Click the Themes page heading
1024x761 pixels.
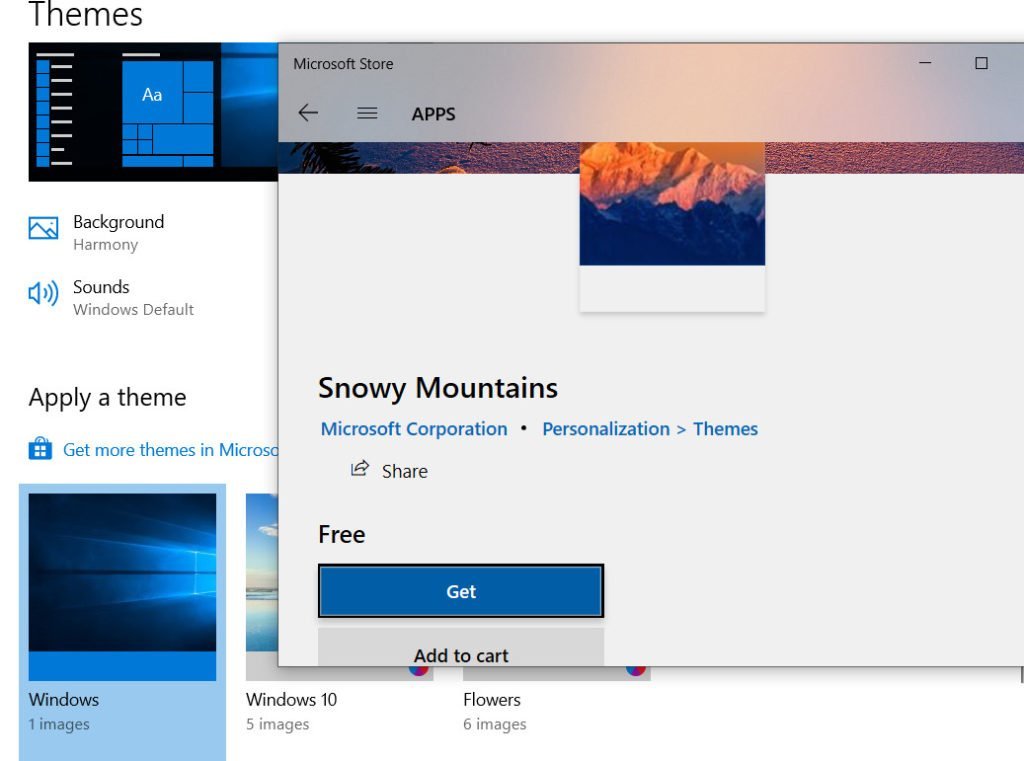[x=86, y=14]
